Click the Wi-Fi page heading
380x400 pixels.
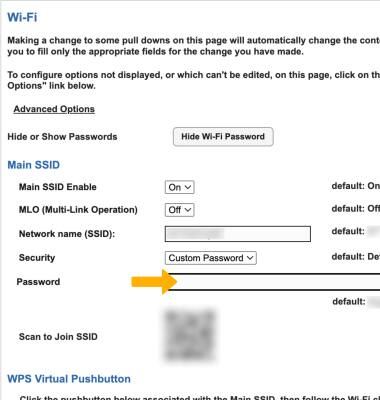point(22,17)
